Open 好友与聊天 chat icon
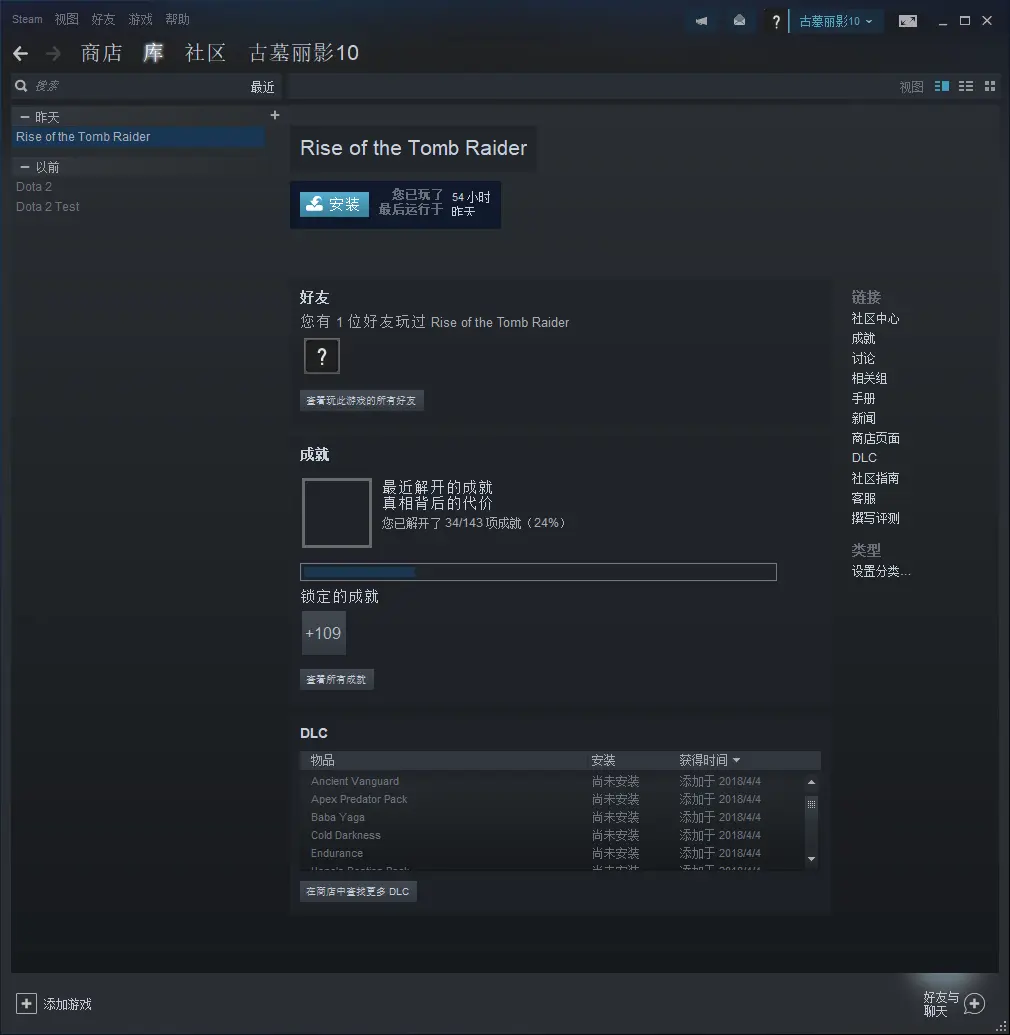Viewport: 1010px width, 1035px height. (974, 1004)
